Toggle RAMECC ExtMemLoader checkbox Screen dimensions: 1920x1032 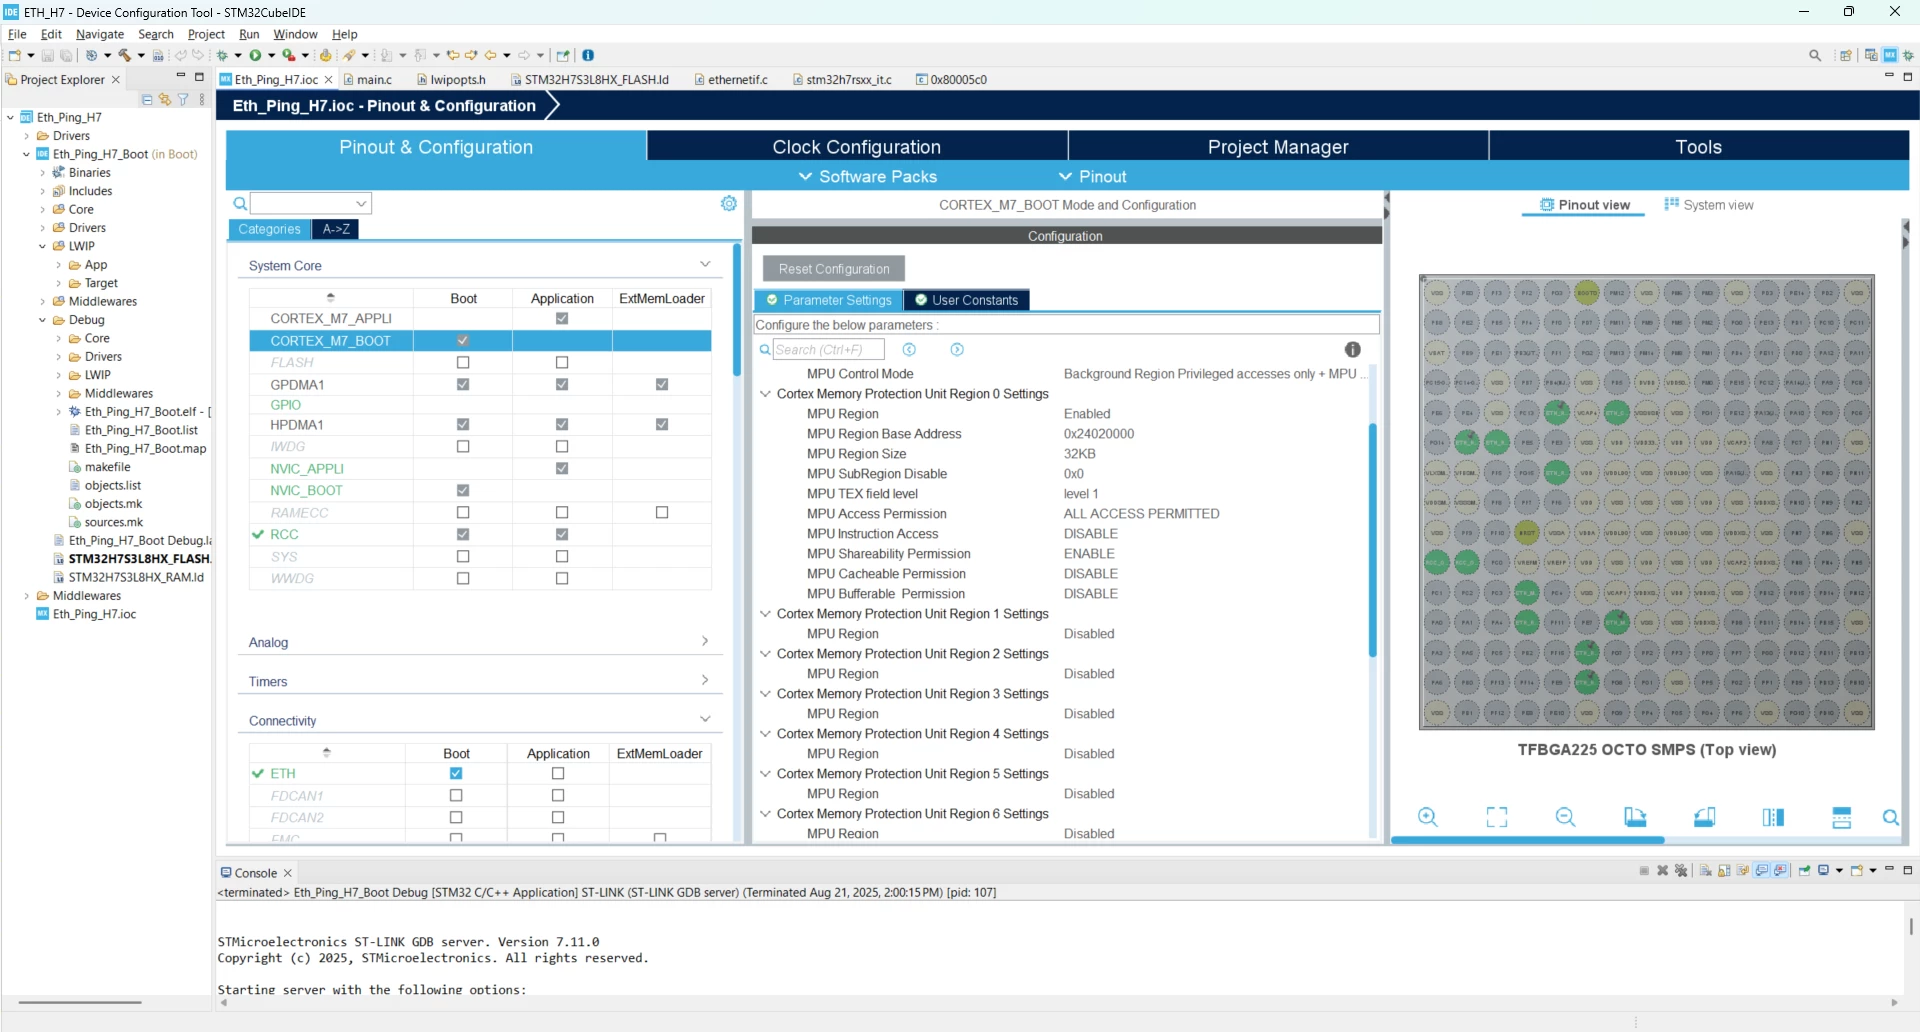(x=662, y=513)
